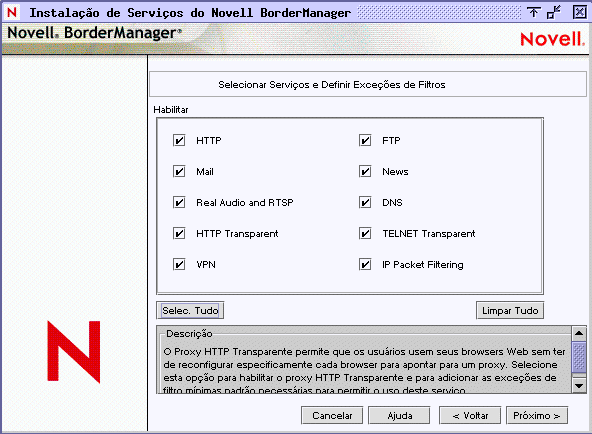Disable the VPN checkbox

click(x=179, y=264)
